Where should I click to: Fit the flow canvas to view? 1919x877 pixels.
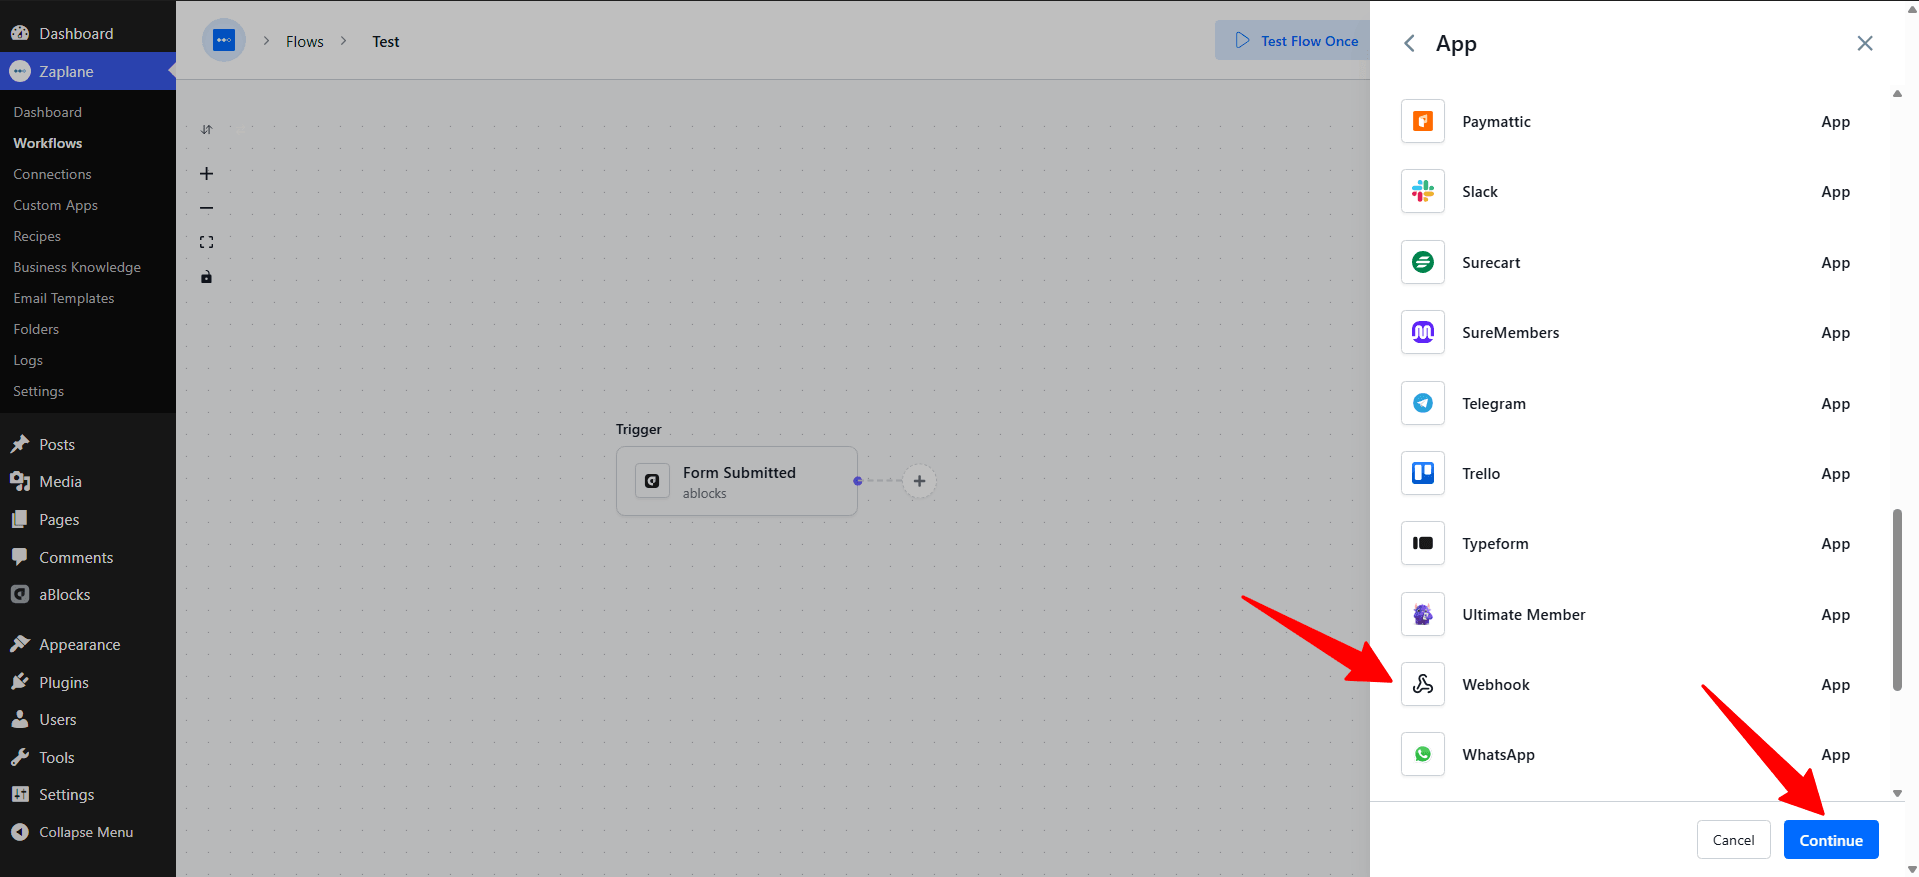tap(206, 242)
